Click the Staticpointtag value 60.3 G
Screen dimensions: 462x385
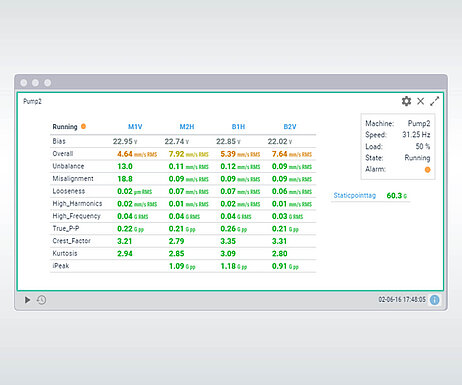point(397,196)
